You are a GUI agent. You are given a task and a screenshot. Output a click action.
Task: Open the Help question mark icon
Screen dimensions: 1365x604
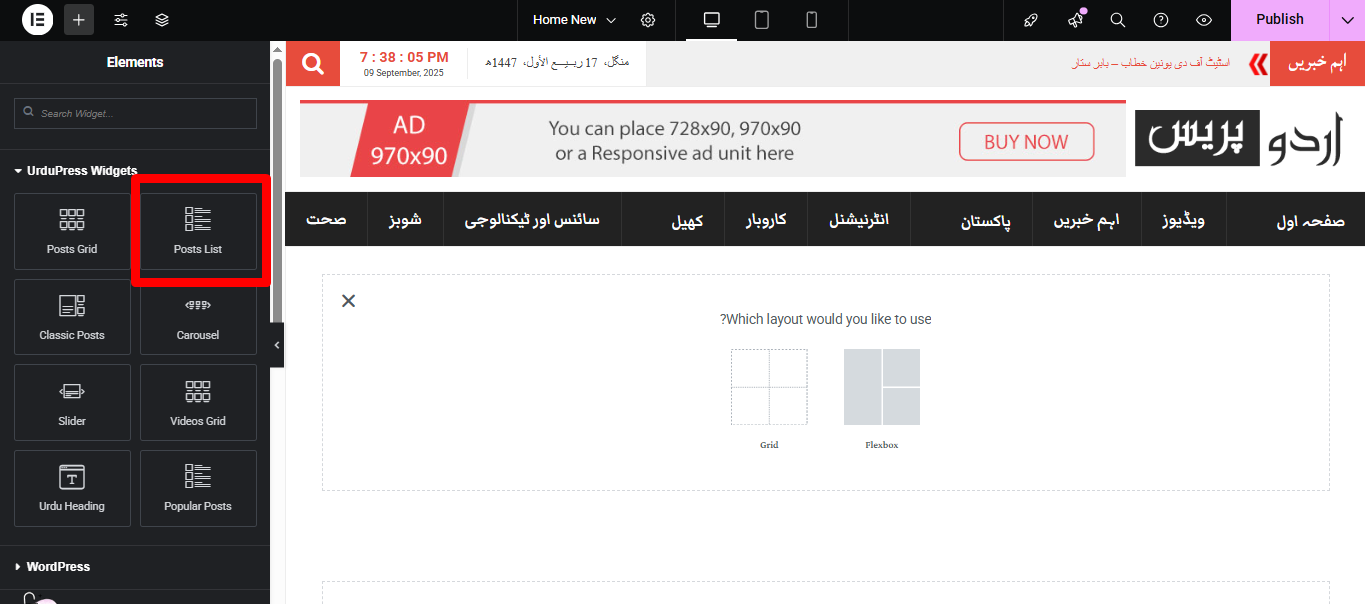tap(1161, 20)
